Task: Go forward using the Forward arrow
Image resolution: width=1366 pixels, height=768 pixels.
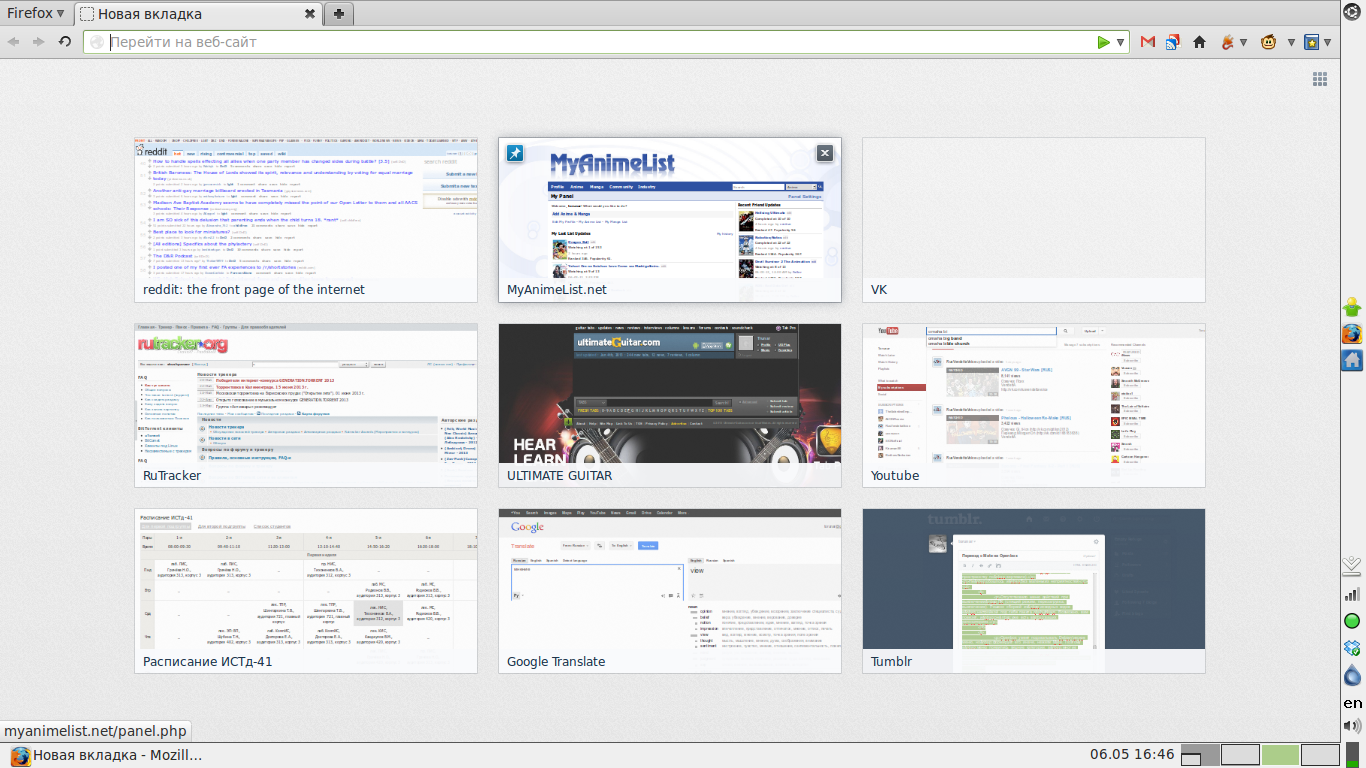Action: [x=38, y=42]
